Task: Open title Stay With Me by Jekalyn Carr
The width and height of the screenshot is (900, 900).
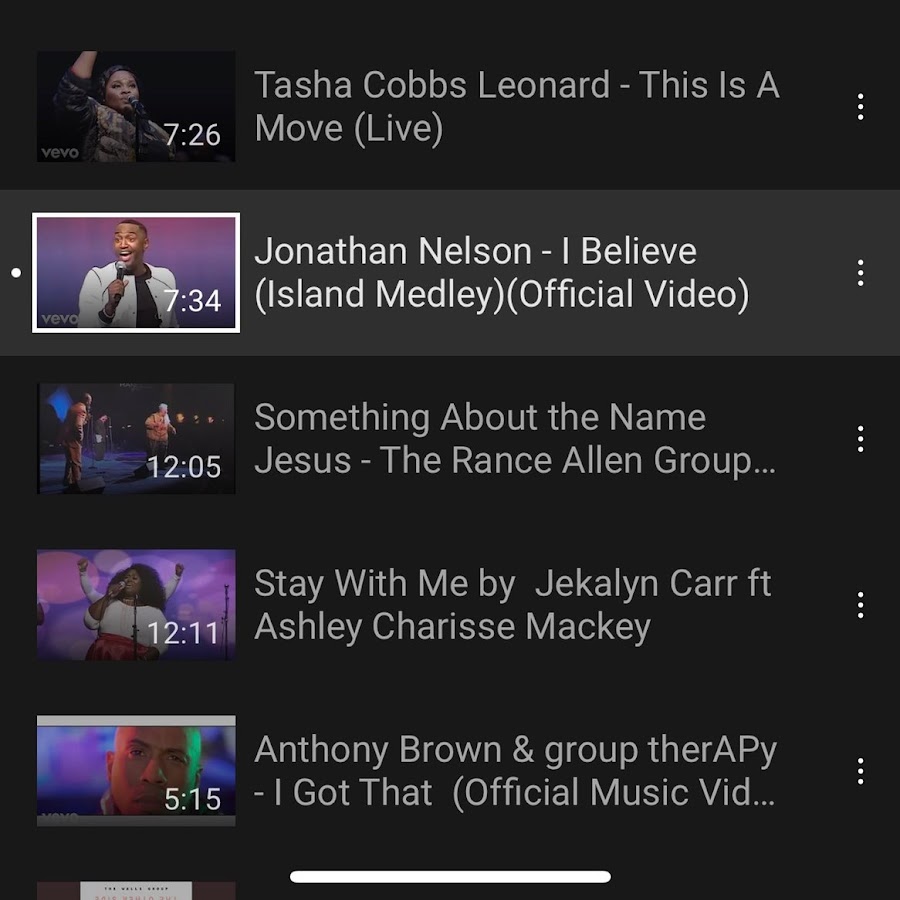Action: click(x=513, y=605)
